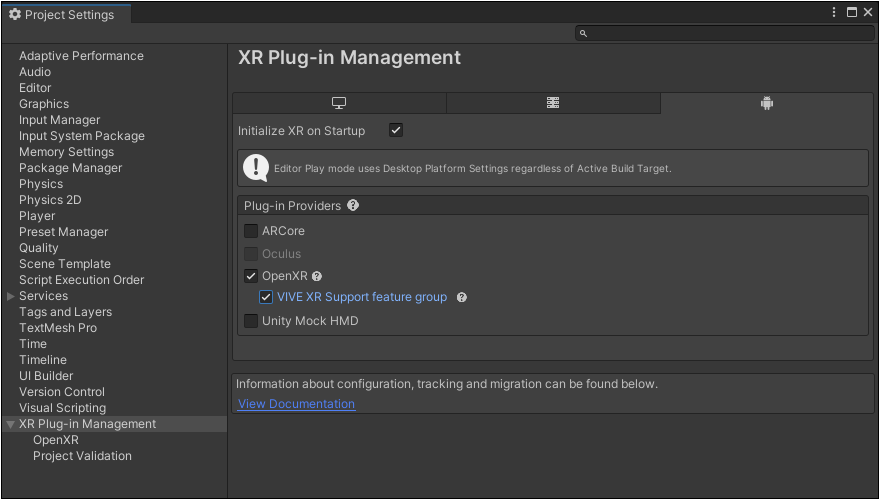This screenshot has width=880, height=500.
Task: Switch to the Android platform tab
Action: click(766, 103)
